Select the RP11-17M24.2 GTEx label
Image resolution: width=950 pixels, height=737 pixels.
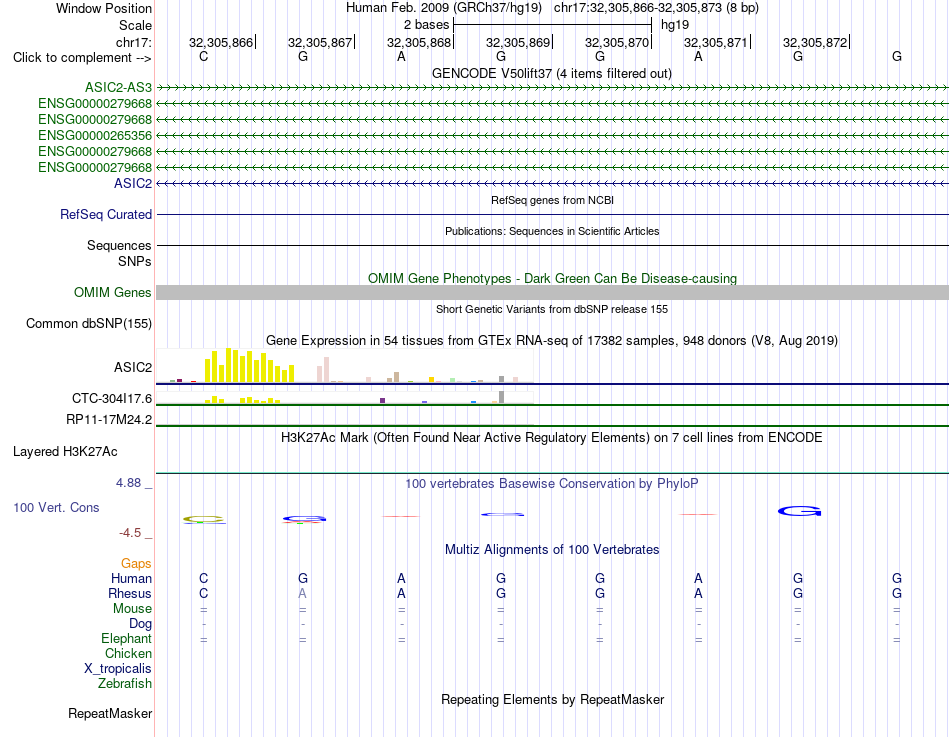point(109,420)
